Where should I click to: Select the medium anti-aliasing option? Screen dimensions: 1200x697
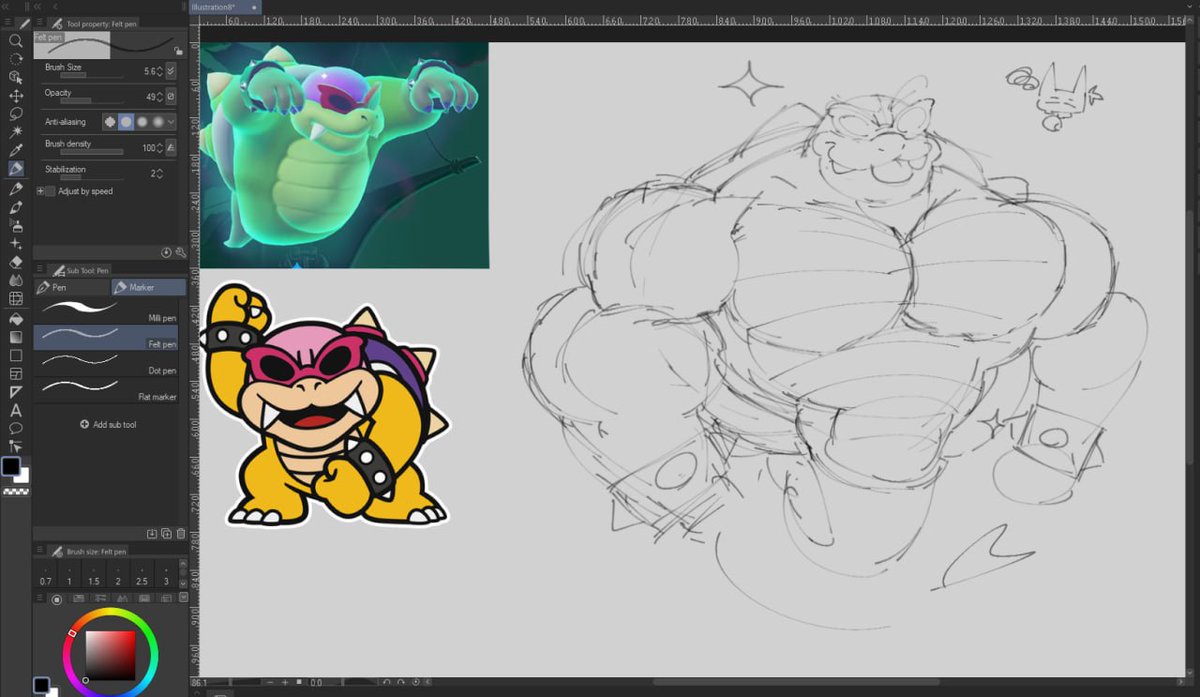[142, 122]
